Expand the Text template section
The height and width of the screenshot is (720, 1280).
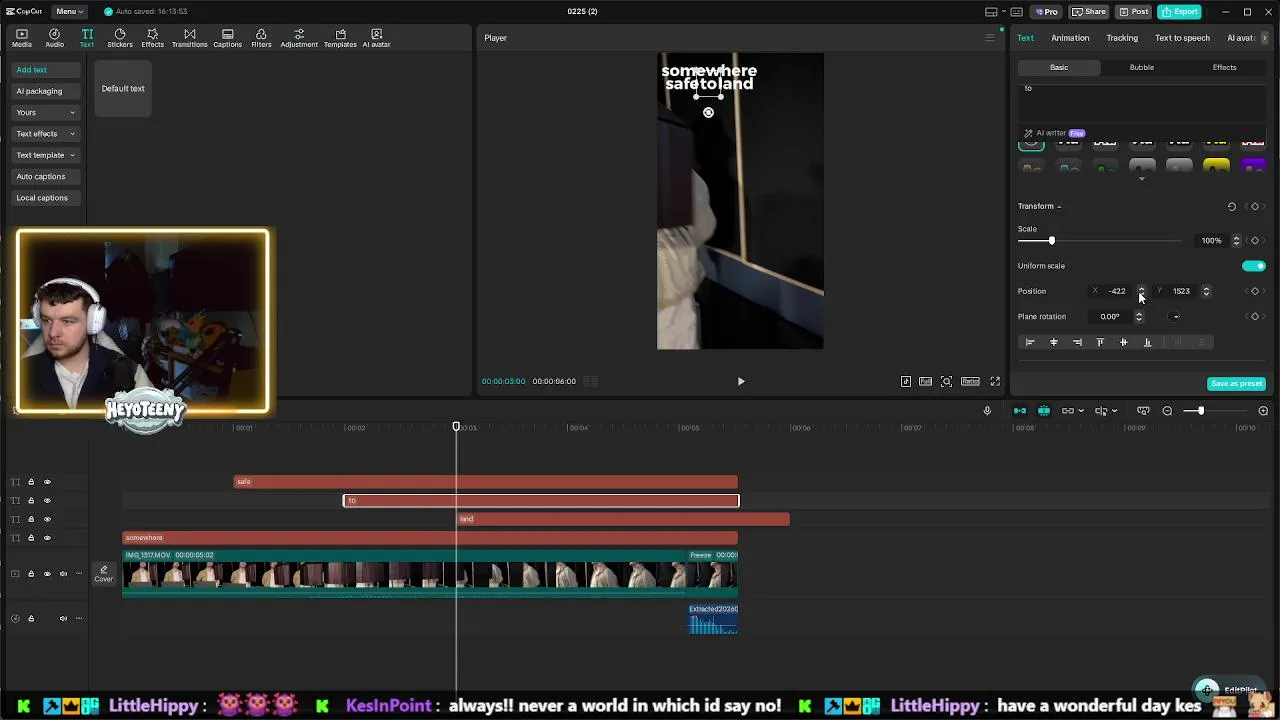[46, 155]
